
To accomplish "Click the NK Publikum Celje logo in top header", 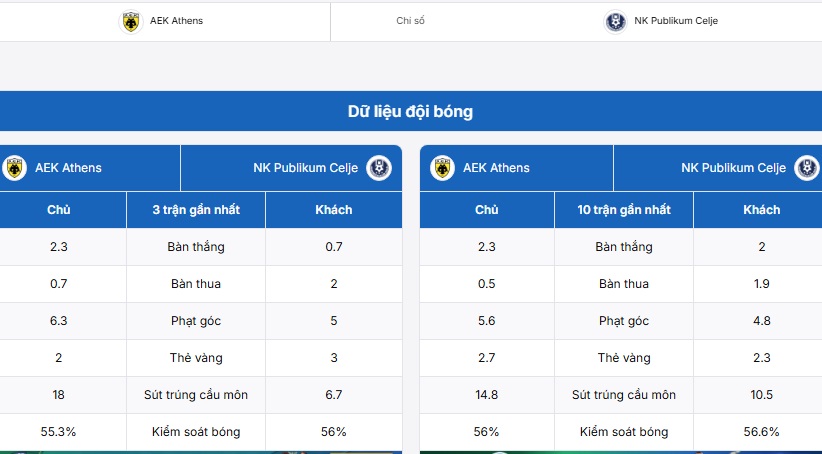I will (x=615, y=21).
